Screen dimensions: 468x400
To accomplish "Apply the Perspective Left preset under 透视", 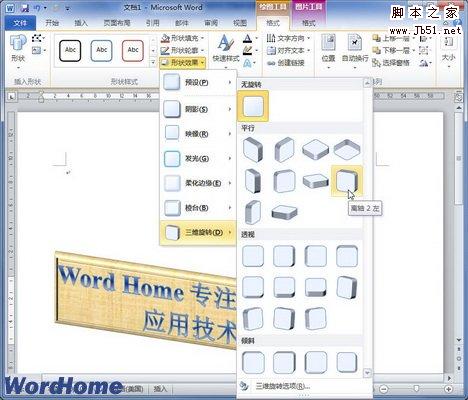I will click(x=284, y=256).
